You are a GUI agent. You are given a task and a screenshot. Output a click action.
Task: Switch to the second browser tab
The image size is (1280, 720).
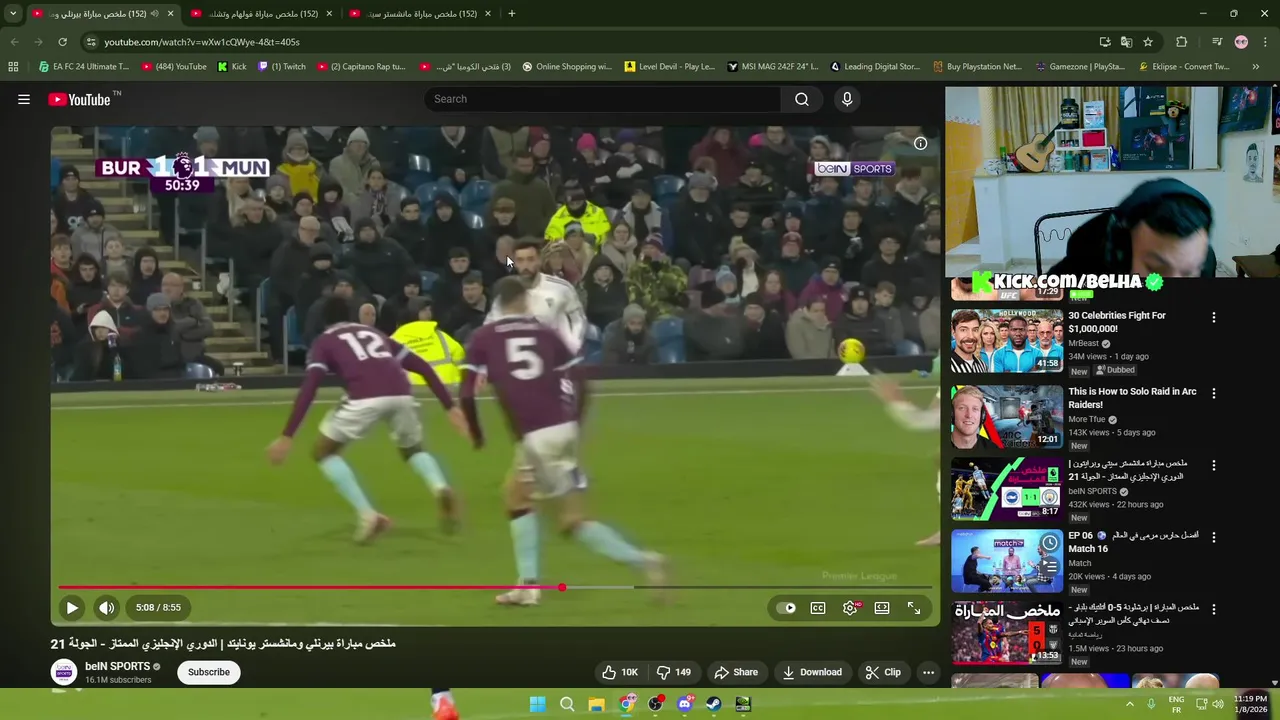coord(260,14)
